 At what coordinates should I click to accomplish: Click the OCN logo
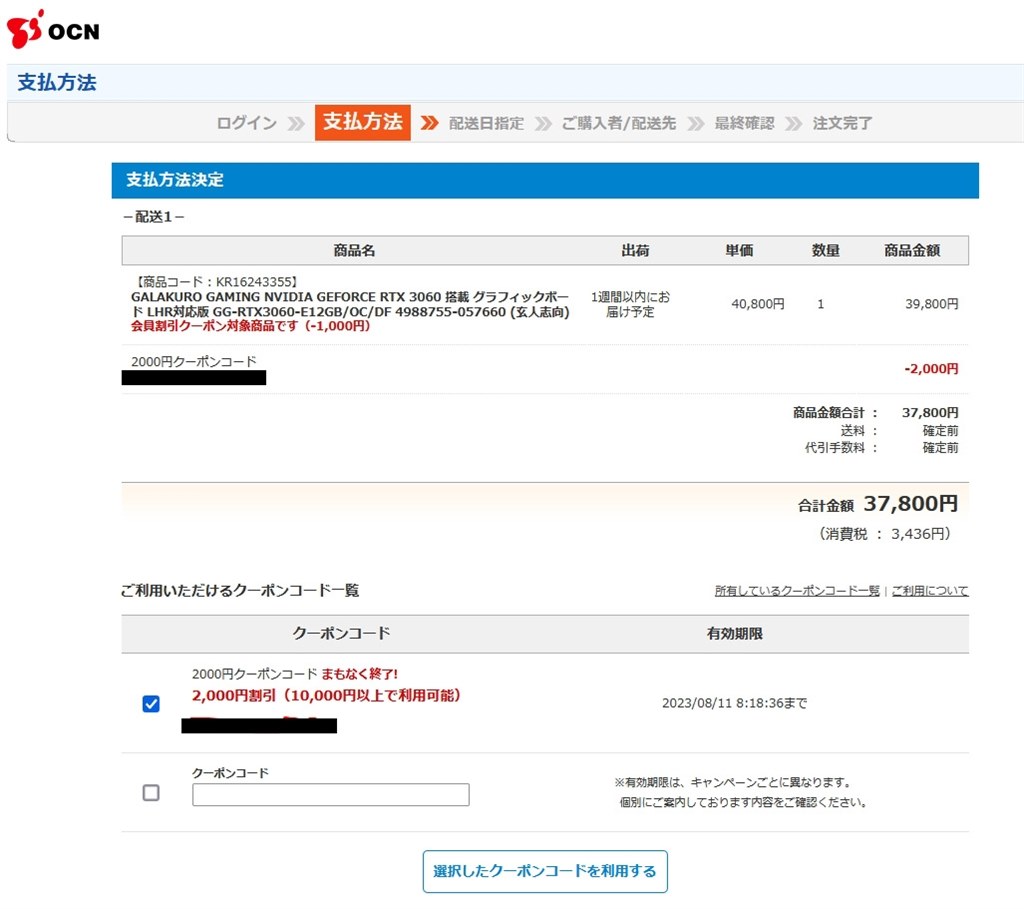53,29
